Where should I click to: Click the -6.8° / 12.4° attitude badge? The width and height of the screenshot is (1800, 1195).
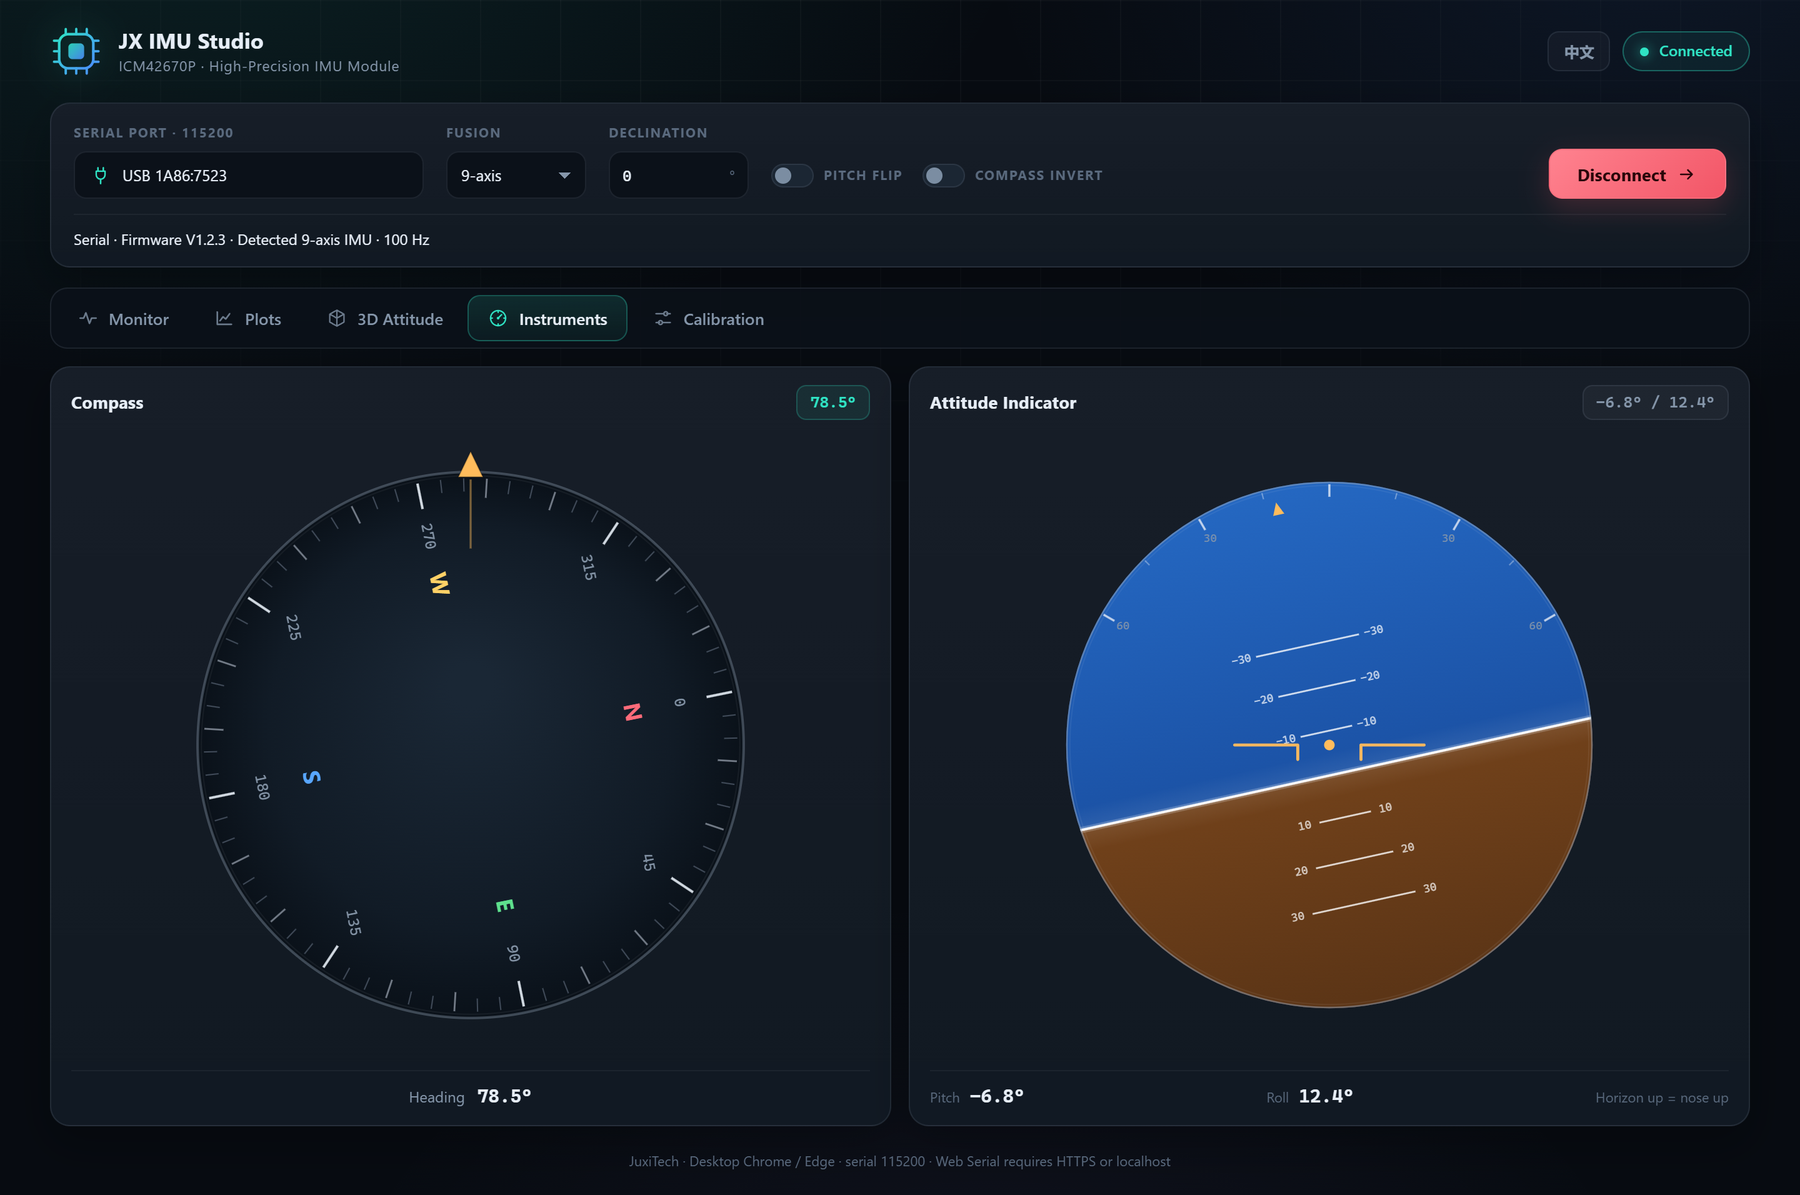(1655, 403)
